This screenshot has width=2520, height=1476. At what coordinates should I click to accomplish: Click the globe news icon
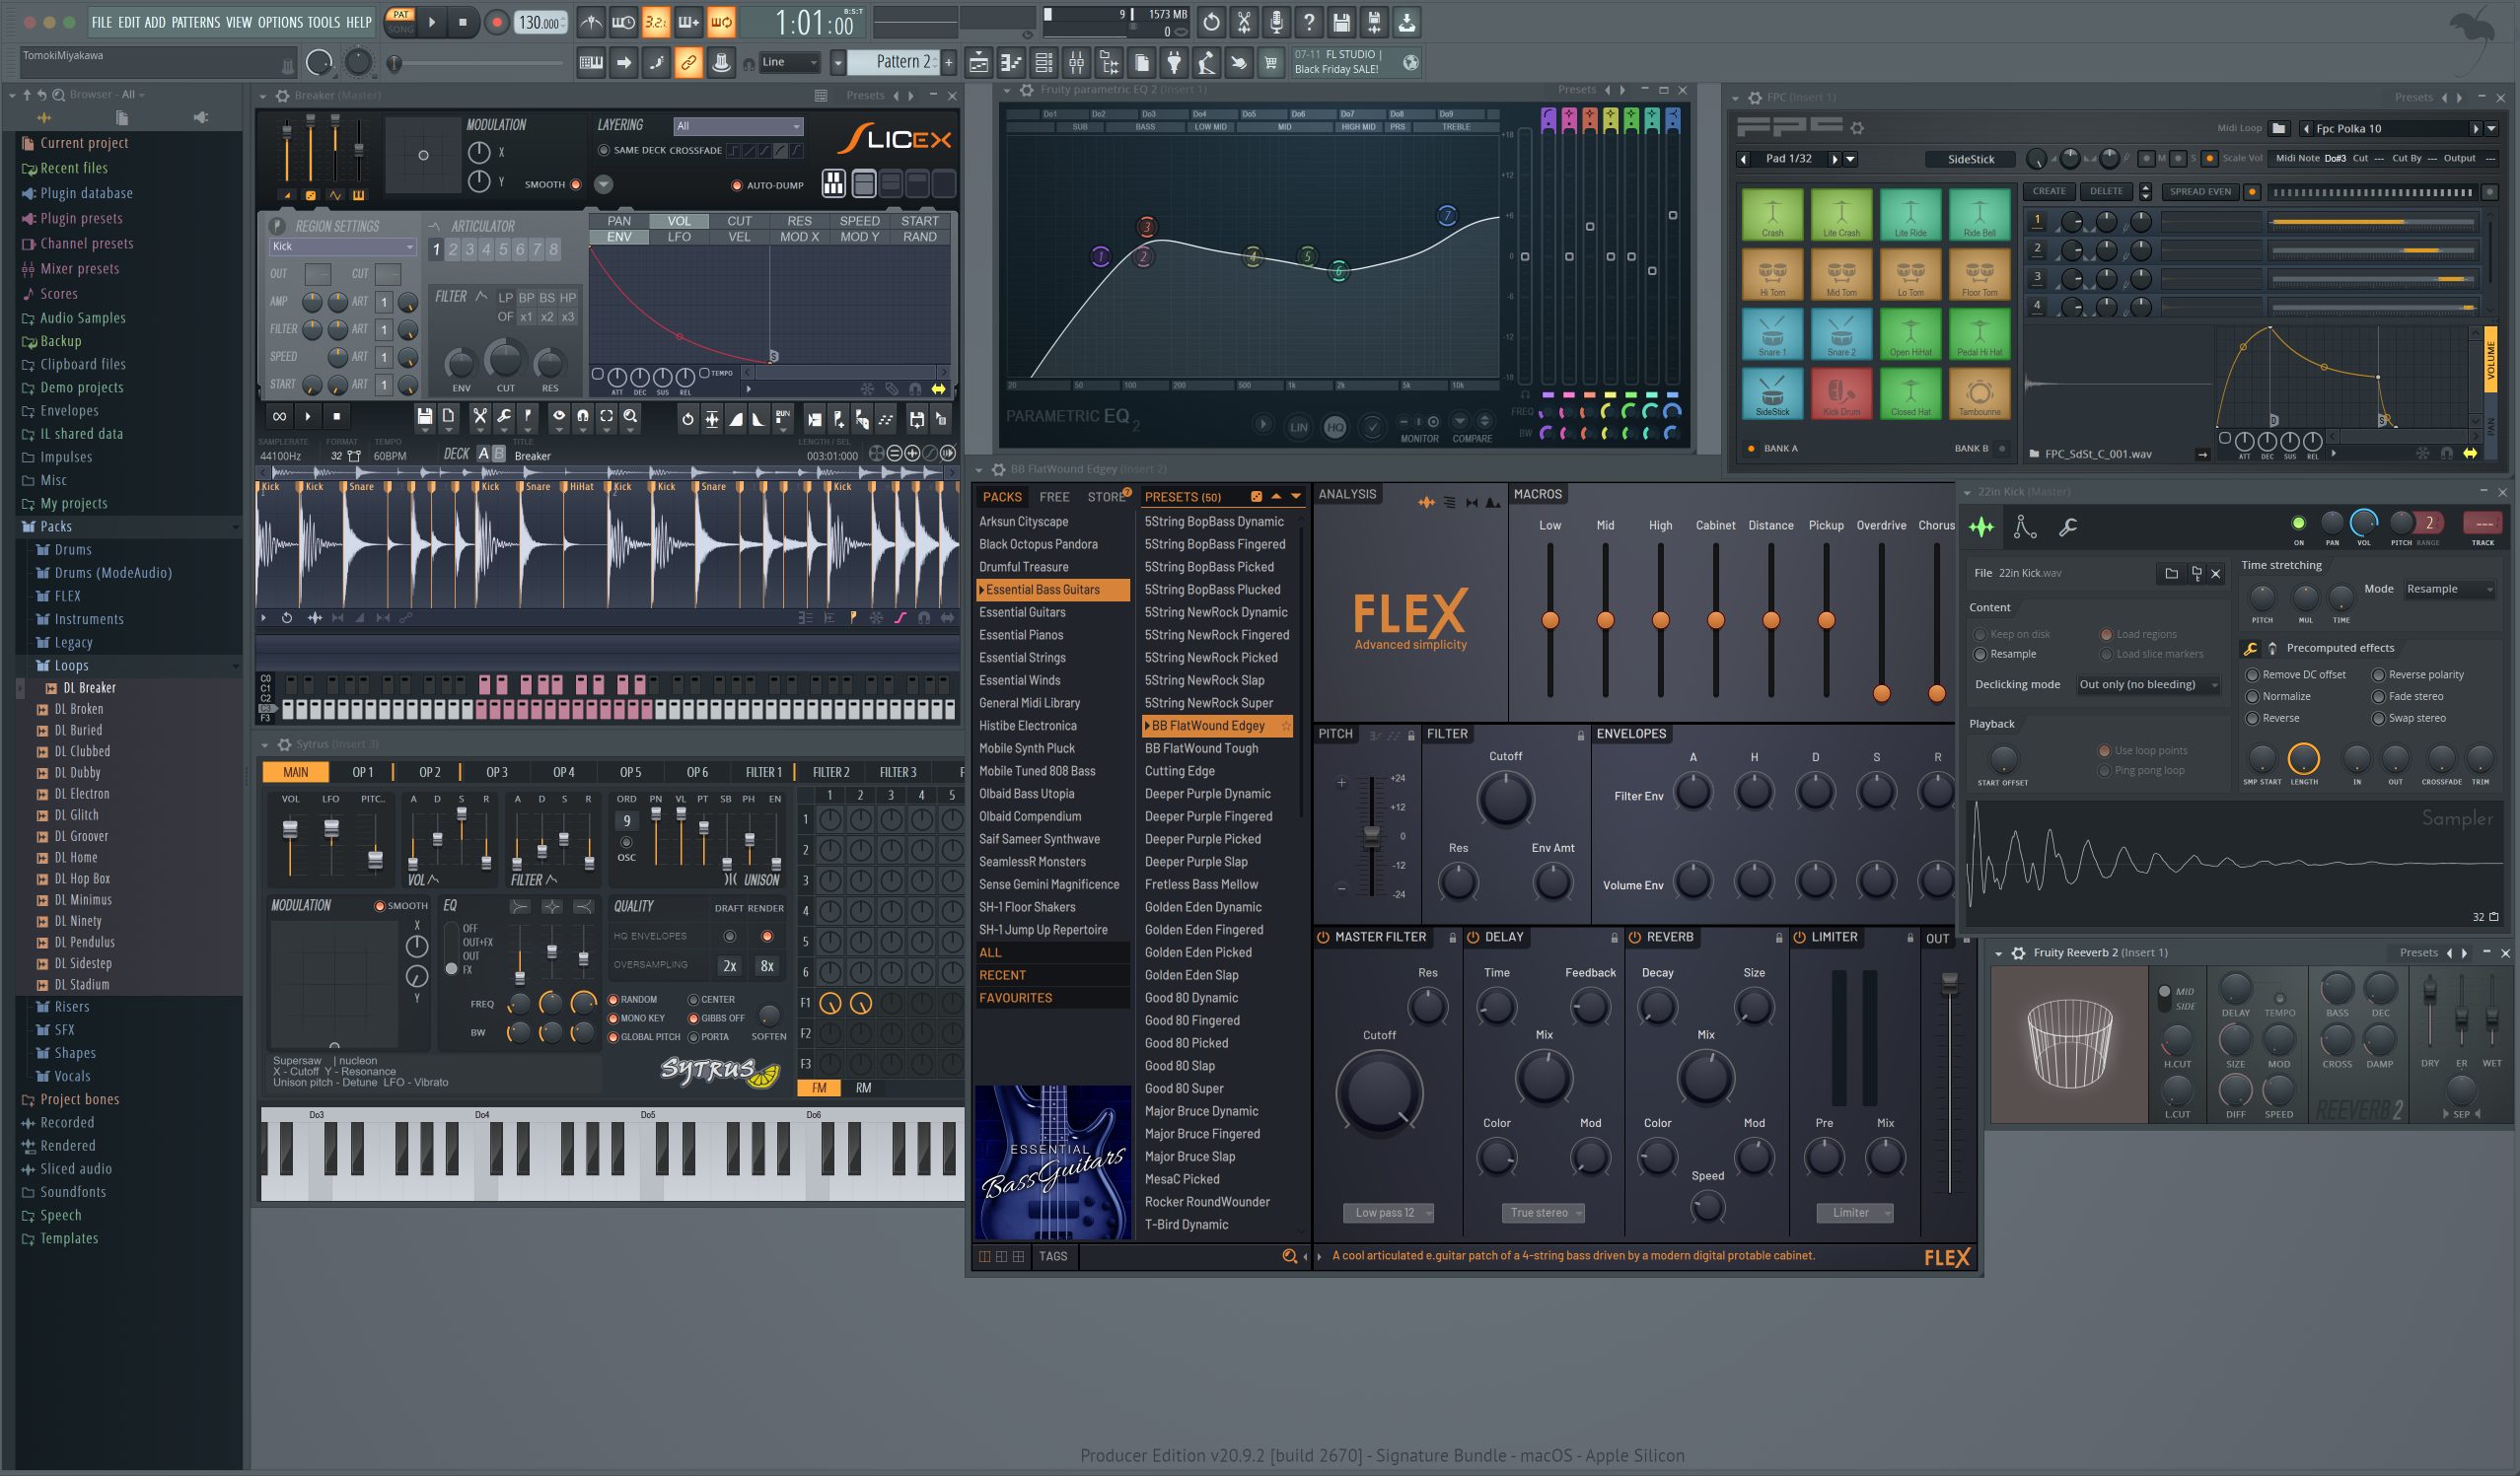(1410, 62)
